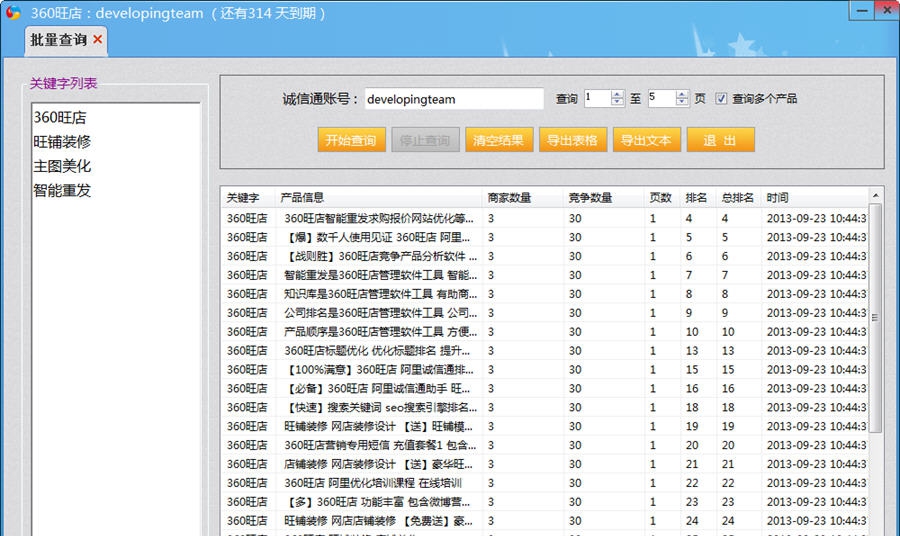Click the 清空结果 button

498,140
